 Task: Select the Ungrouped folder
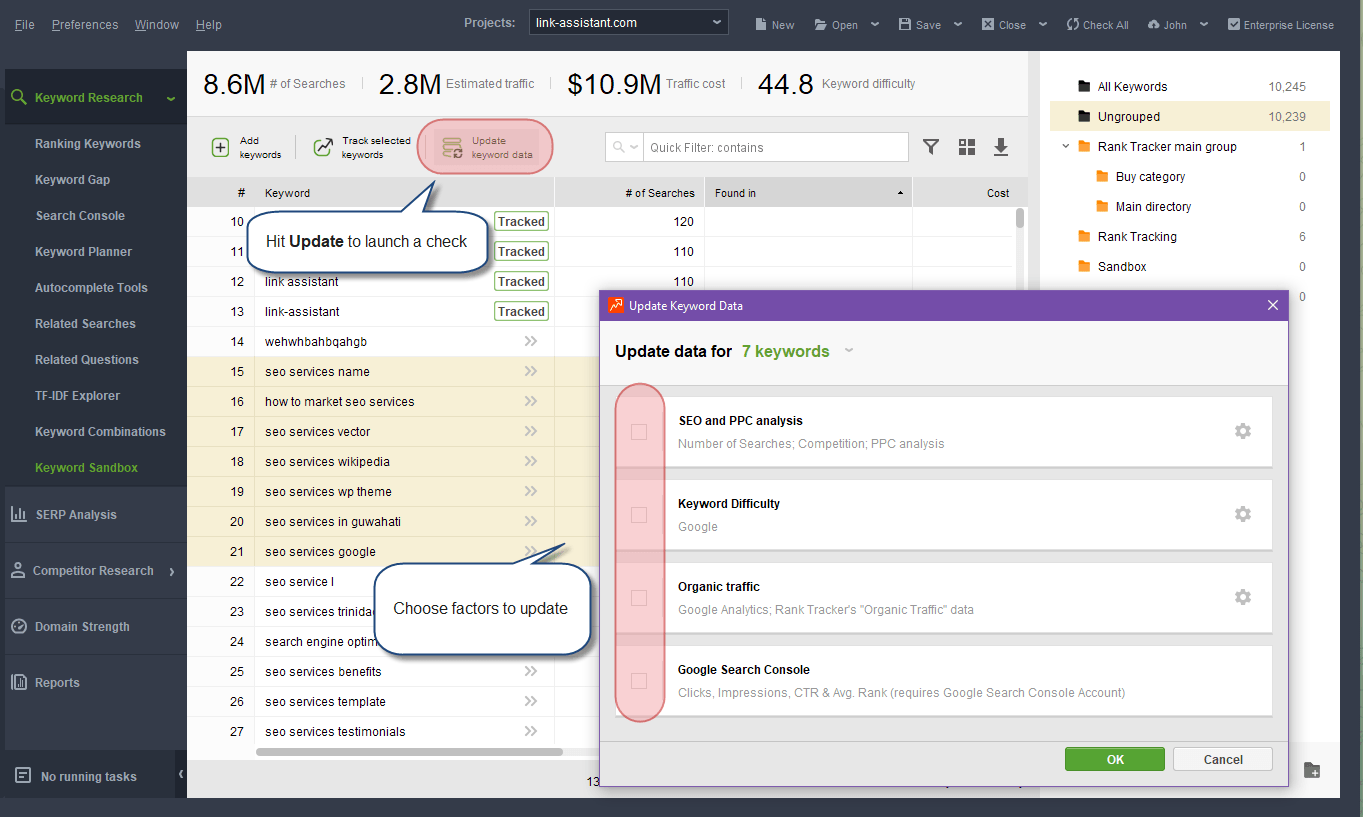click(1190, 116)
